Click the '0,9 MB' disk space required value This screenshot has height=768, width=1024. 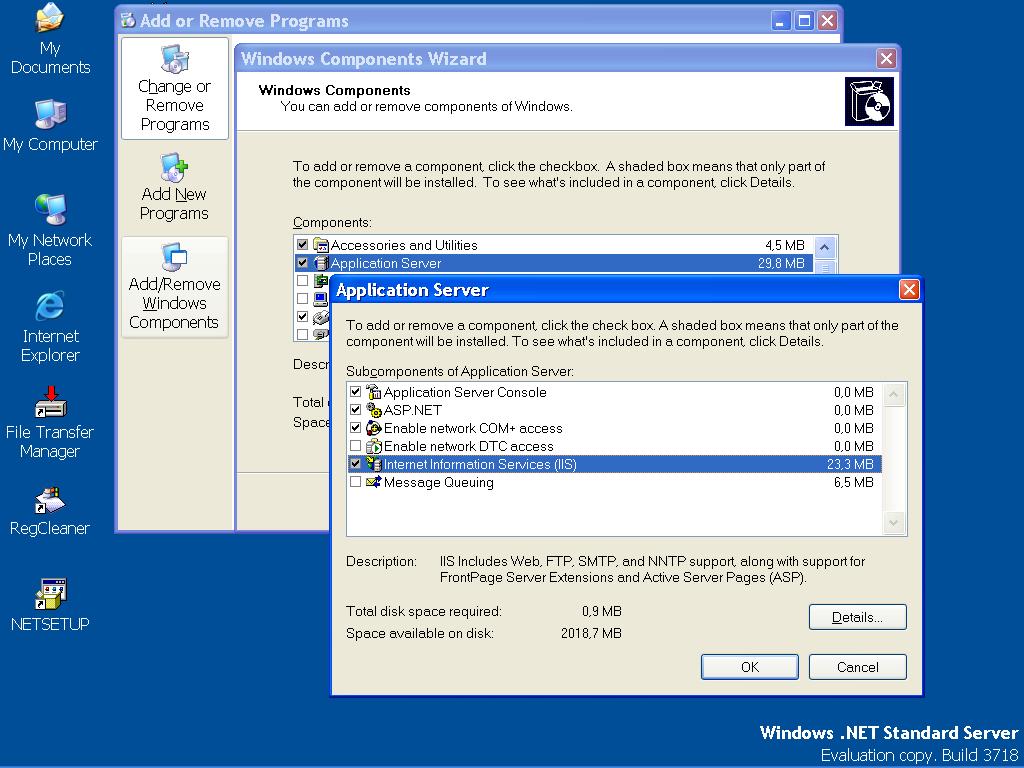pyautogui.click(x=601, y=611)
